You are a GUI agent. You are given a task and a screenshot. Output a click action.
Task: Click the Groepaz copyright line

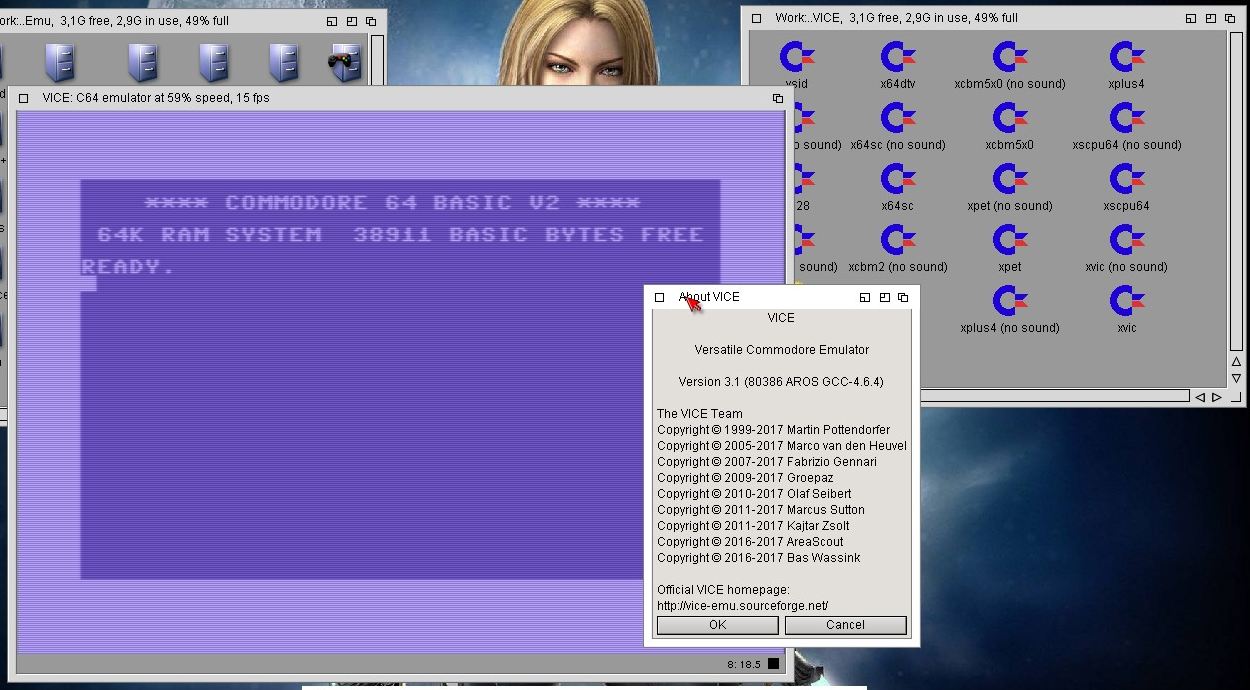pos(745,478)
